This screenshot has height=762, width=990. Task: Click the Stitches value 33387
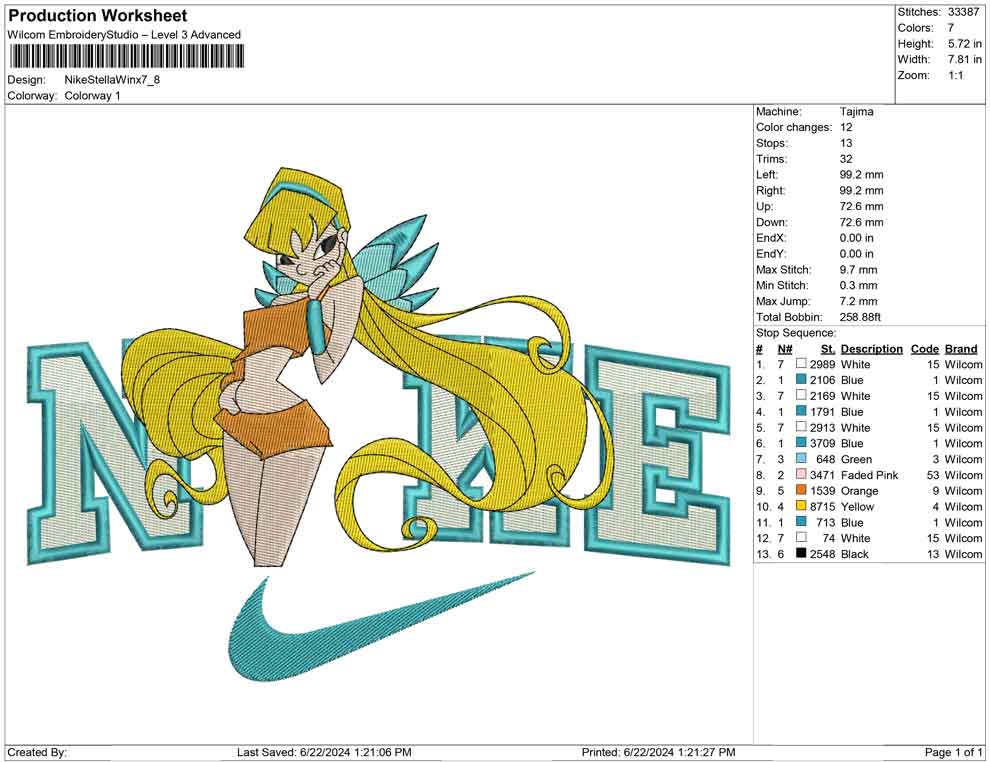[x=963, y=12]
